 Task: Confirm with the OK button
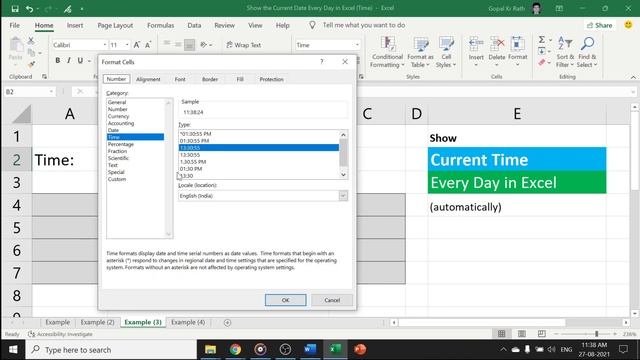pyautogui.click(x=285, y=300)
